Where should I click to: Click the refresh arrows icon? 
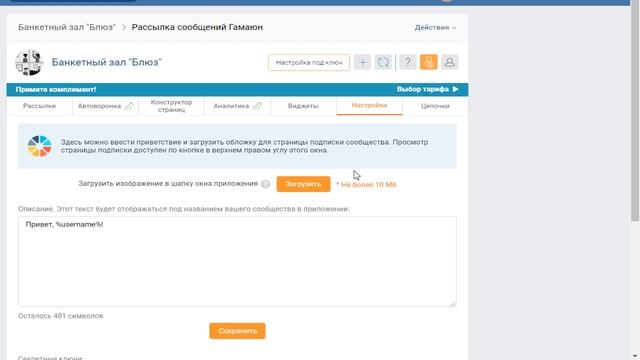(383, 62)
